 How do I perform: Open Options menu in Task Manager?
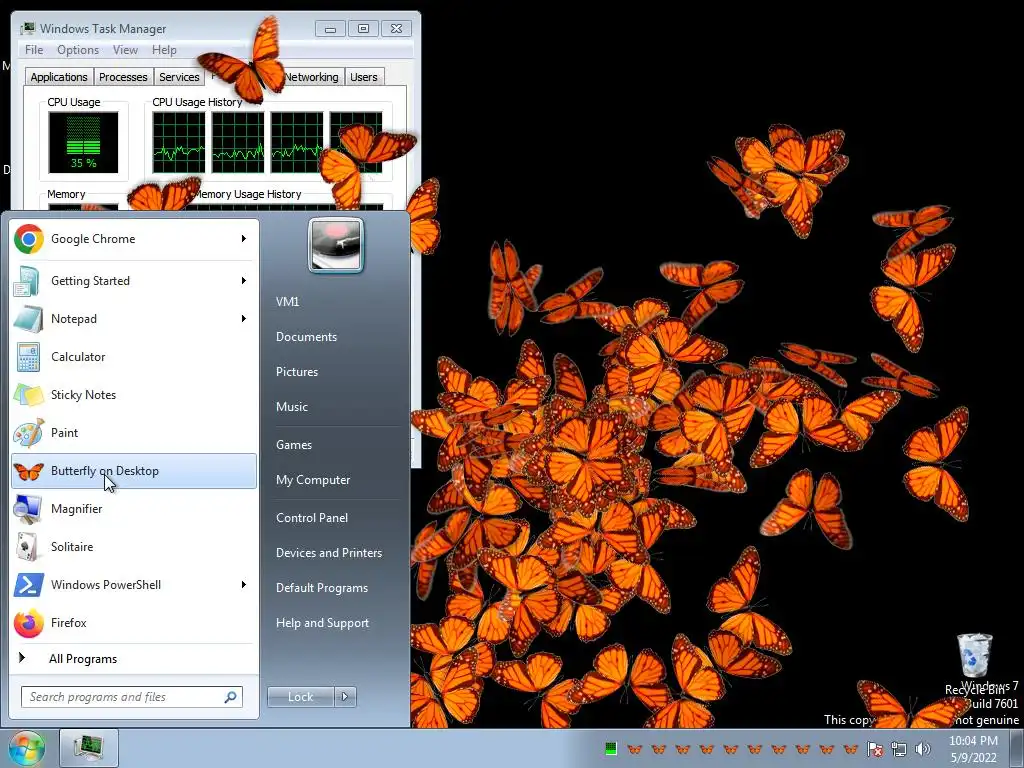pos(78,50)
